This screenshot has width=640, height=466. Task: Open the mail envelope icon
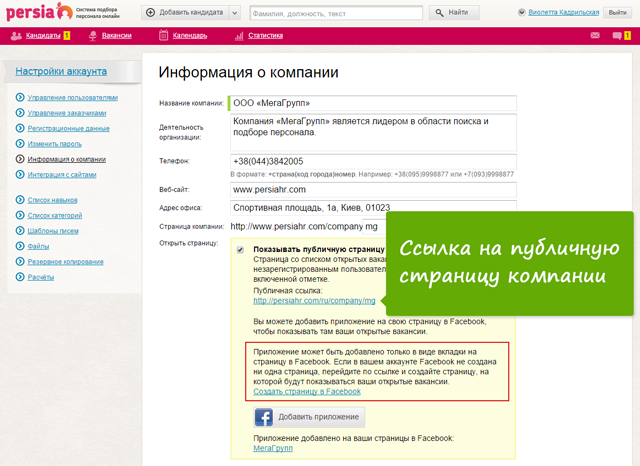pos(595,35)
